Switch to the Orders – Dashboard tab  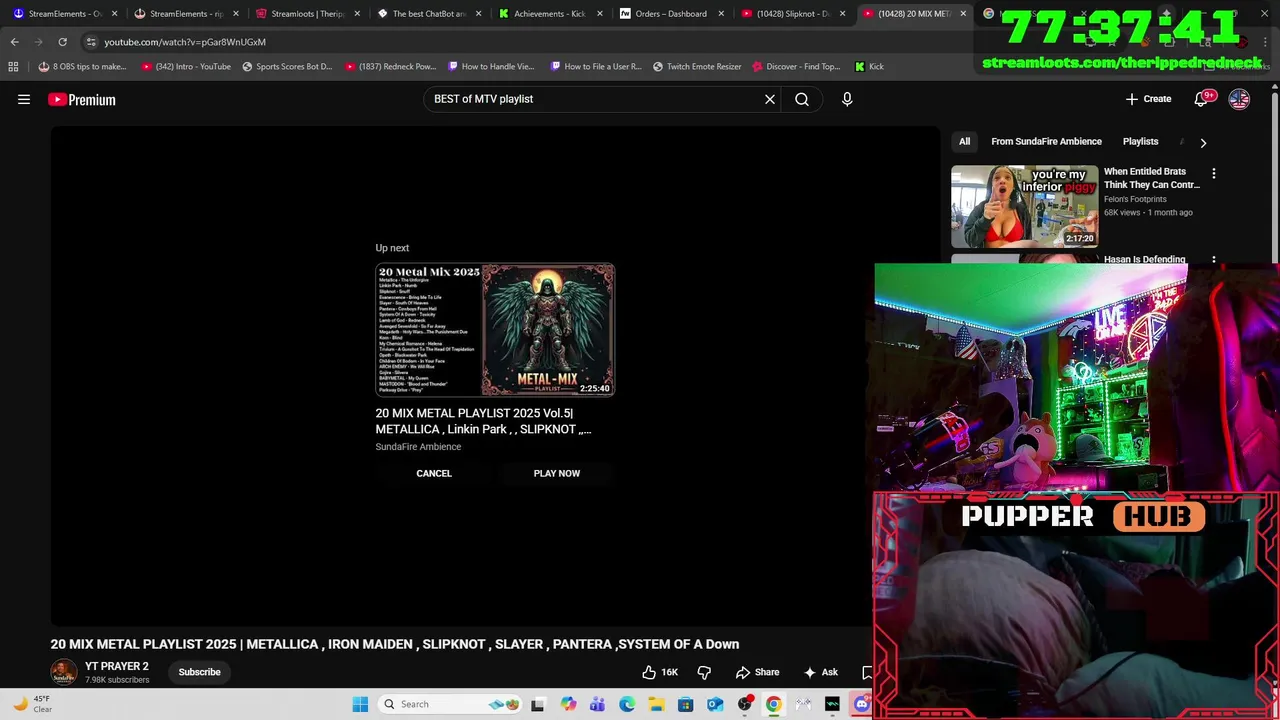[671, 14]
